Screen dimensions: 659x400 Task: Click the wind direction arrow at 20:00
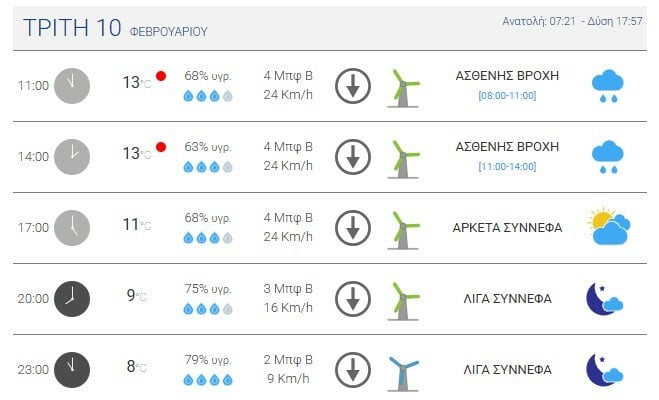point(352,298)
